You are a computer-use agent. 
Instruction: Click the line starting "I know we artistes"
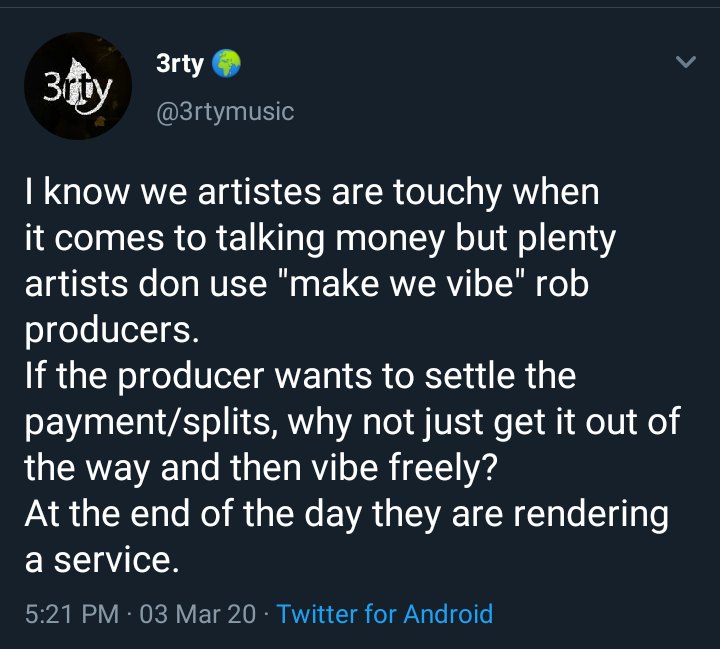point(312,192)
